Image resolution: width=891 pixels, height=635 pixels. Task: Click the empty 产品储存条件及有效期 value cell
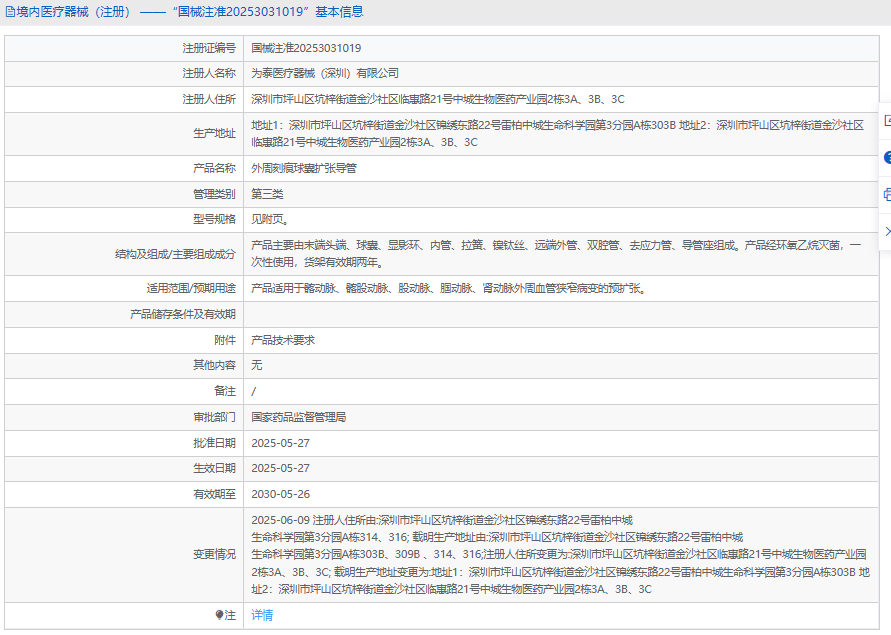click(x=560, y=314)
